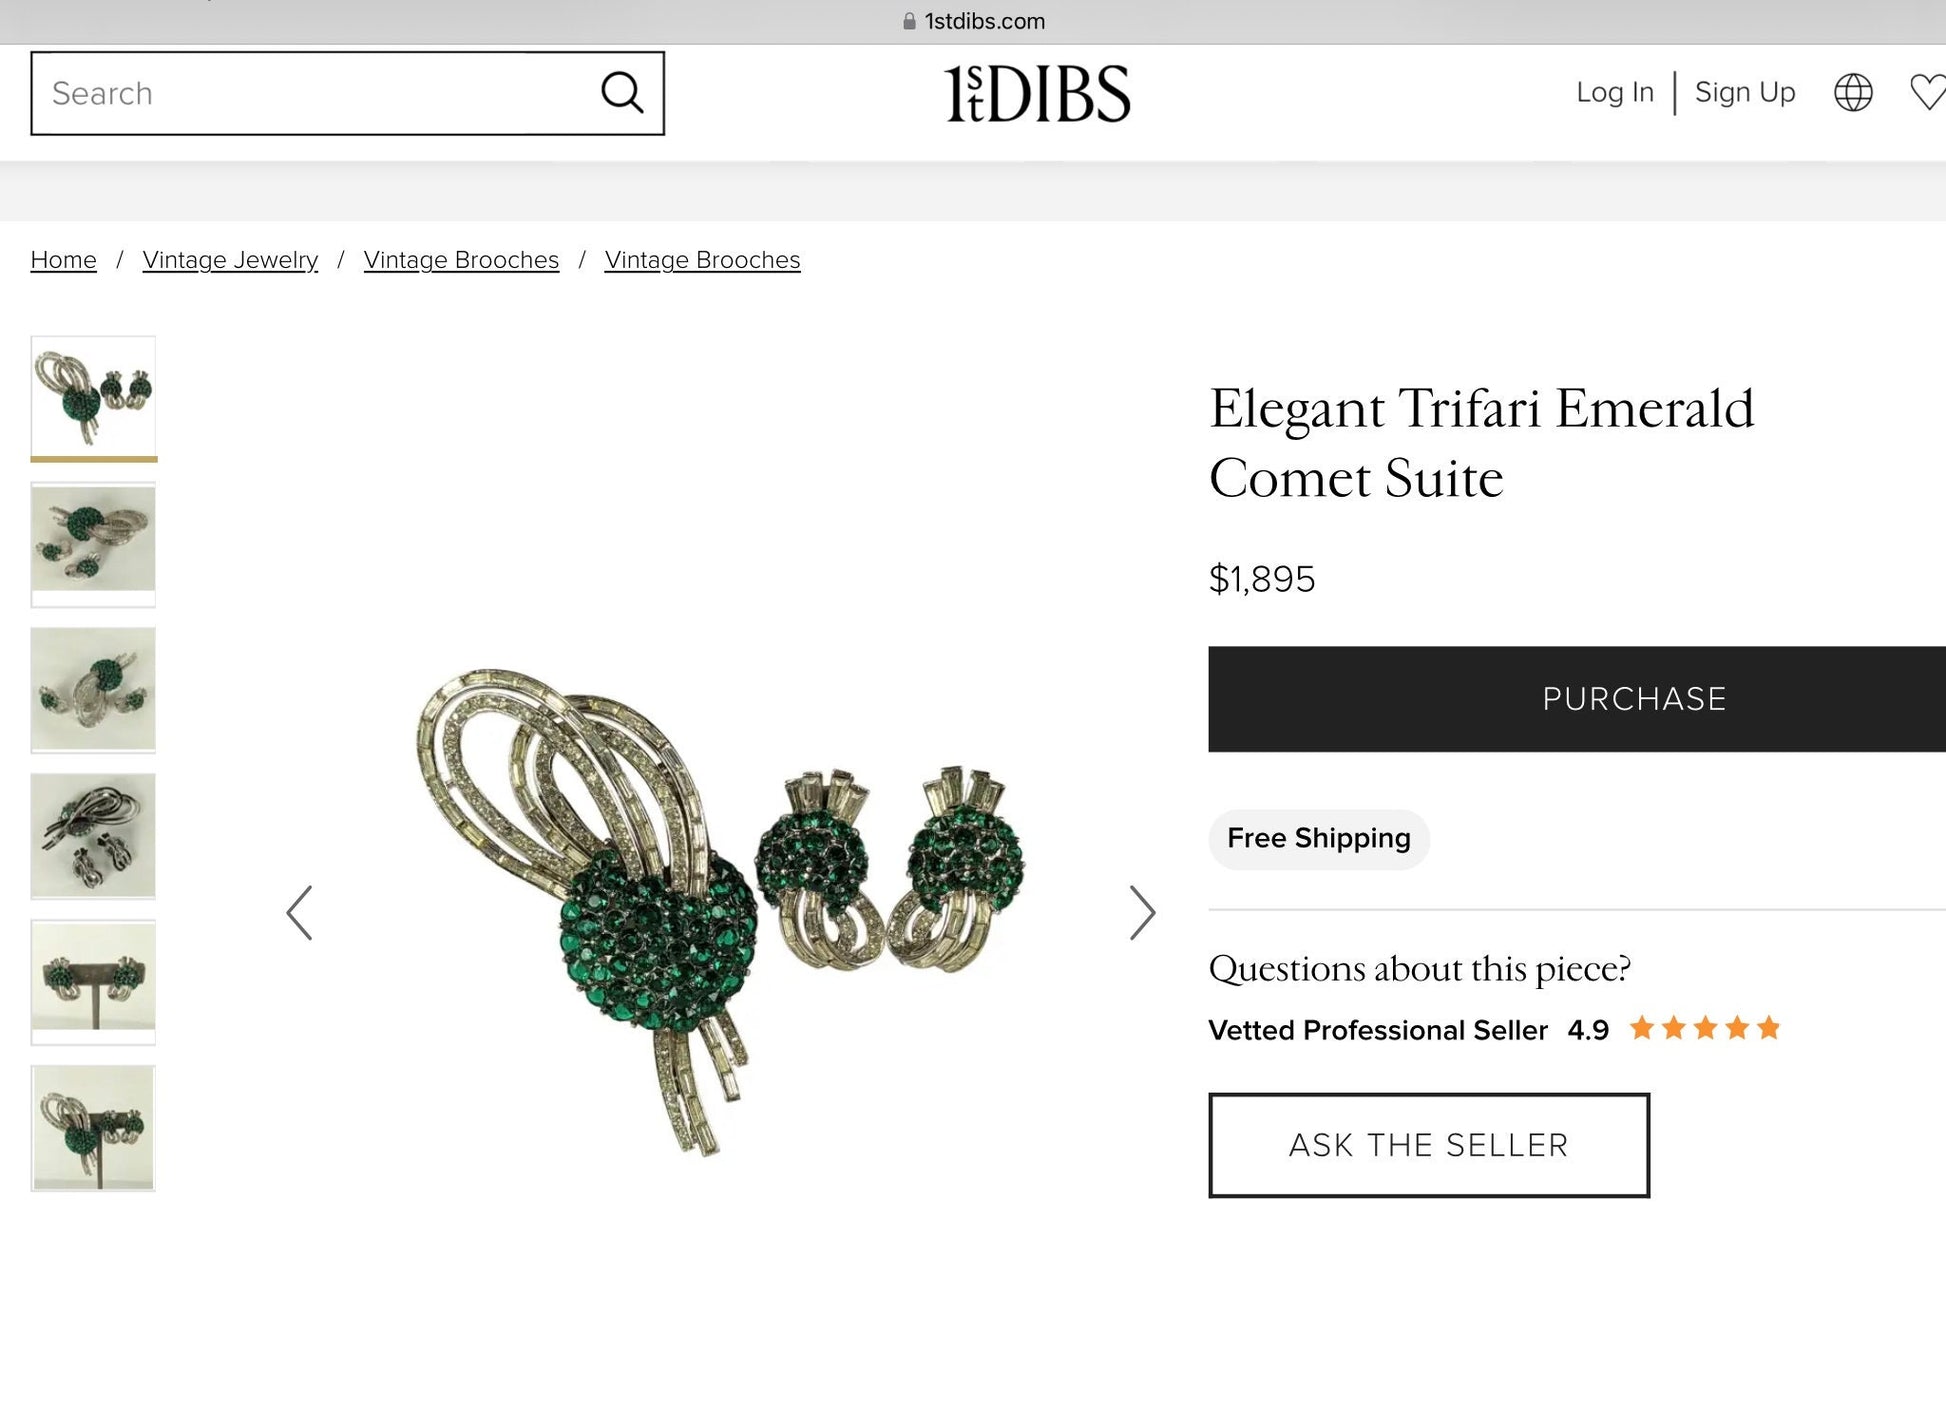Open the globe language selector icon

[x=1853, y=92]
